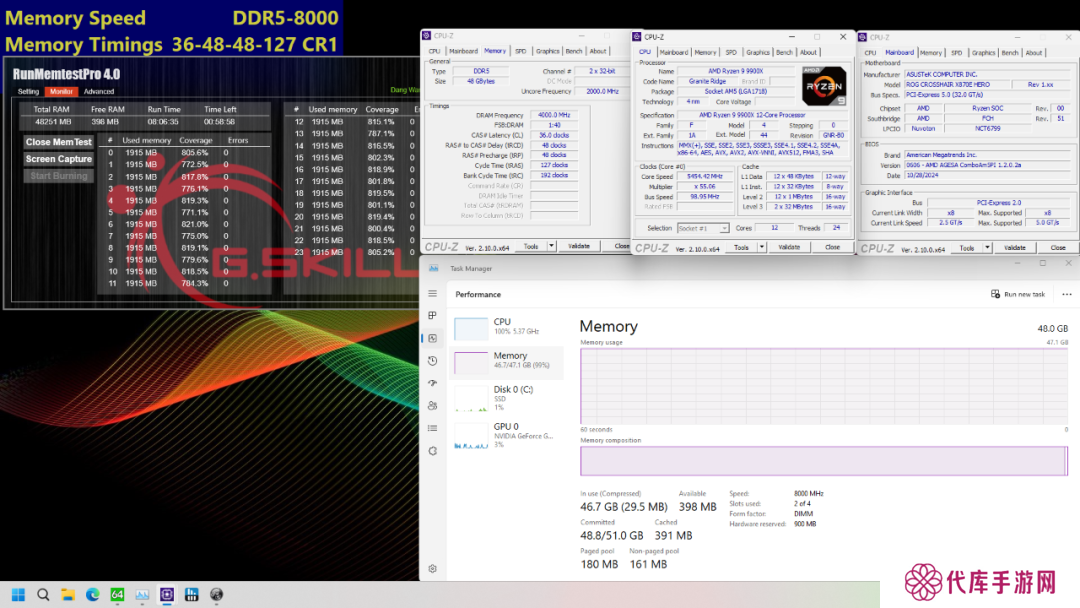Launch Microsoft Edge from taskbar
Screen dimensions: 1080x608
click(92, 594)
